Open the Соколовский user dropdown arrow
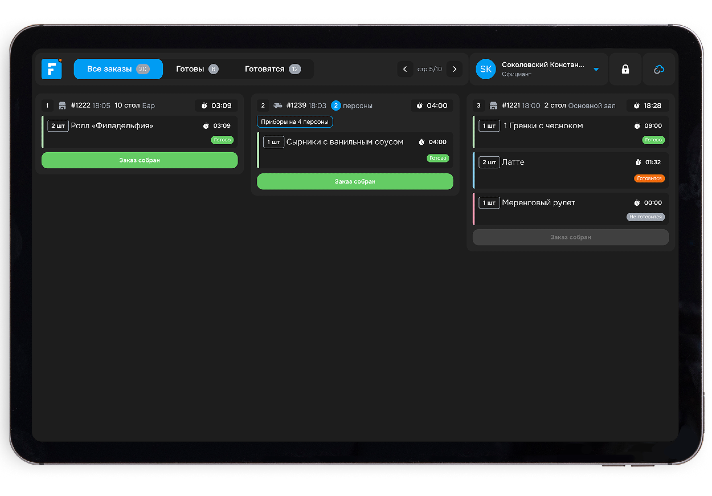 click(596, 70)
